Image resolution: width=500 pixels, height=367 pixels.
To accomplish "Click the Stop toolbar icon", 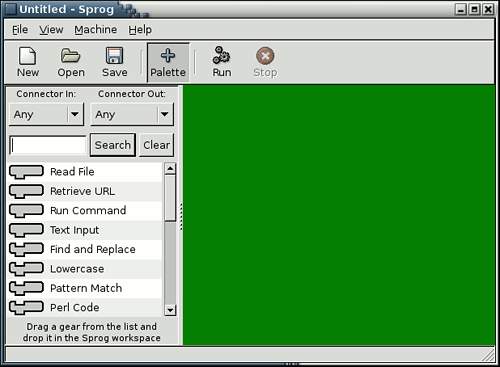I will click(265, 56).
